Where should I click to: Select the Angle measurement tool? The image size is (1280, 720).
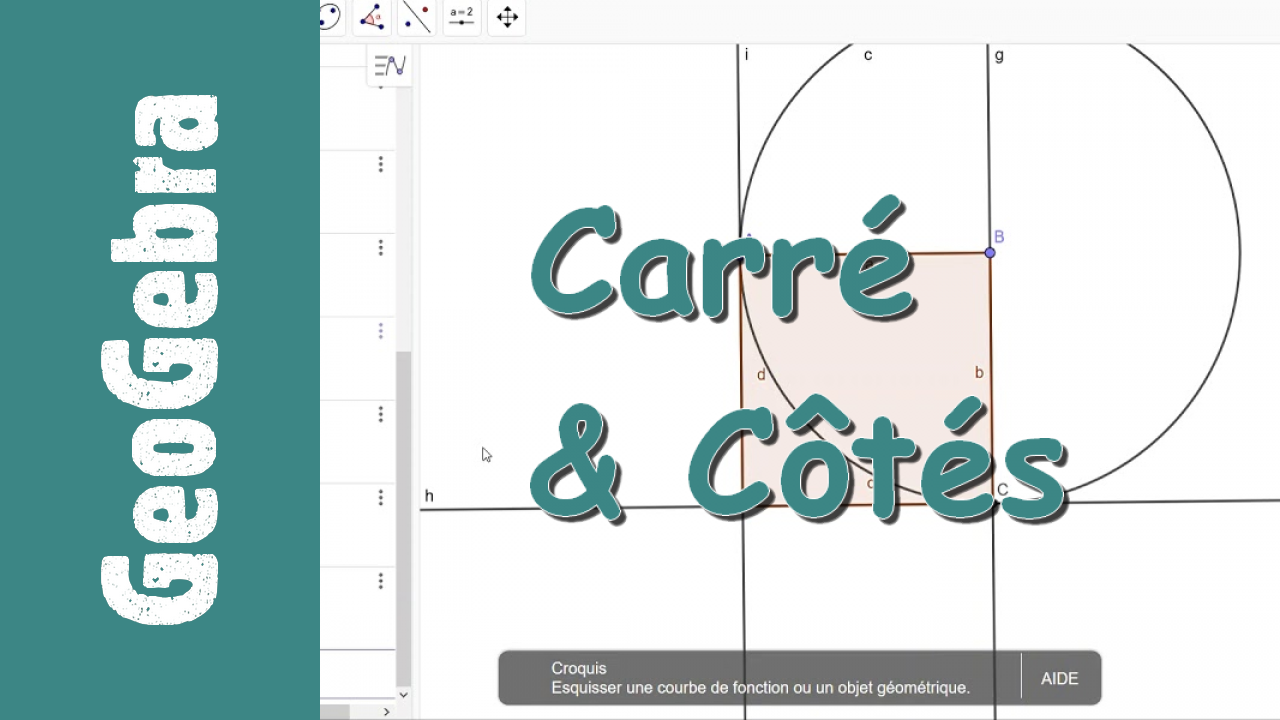tap(372, 17)
